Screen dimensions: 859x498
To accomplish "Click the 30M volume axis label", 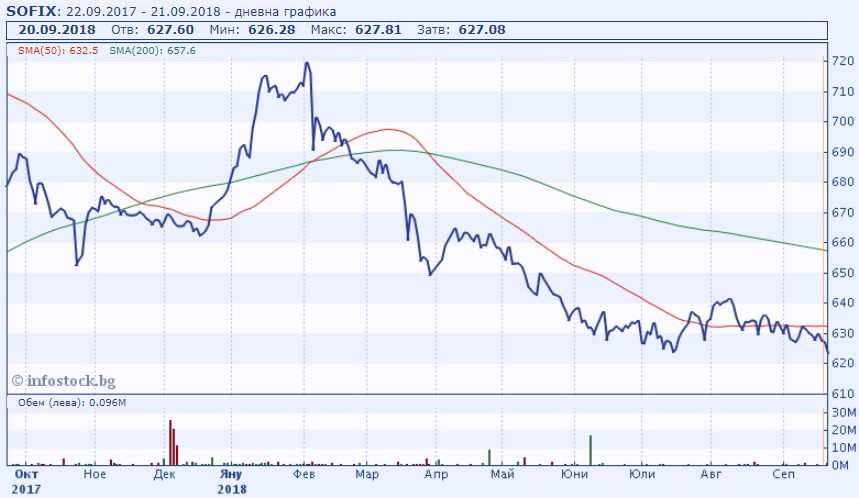I will [844, 413].
